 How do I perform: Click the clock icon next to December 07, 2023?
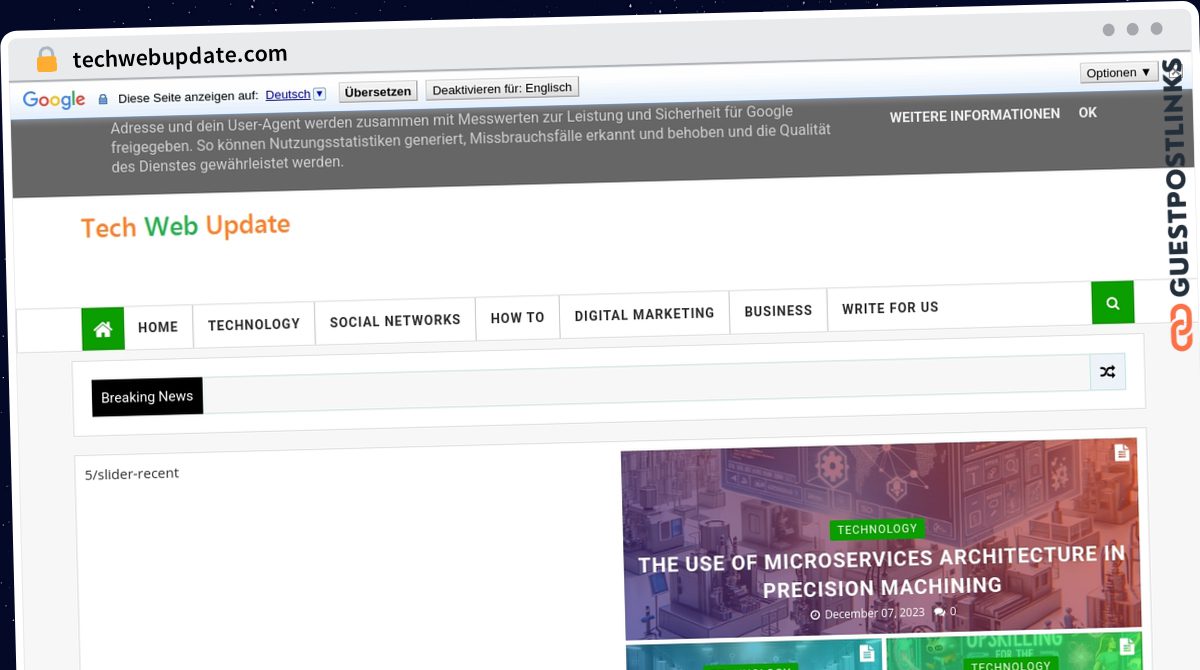(x=816, y=614)
